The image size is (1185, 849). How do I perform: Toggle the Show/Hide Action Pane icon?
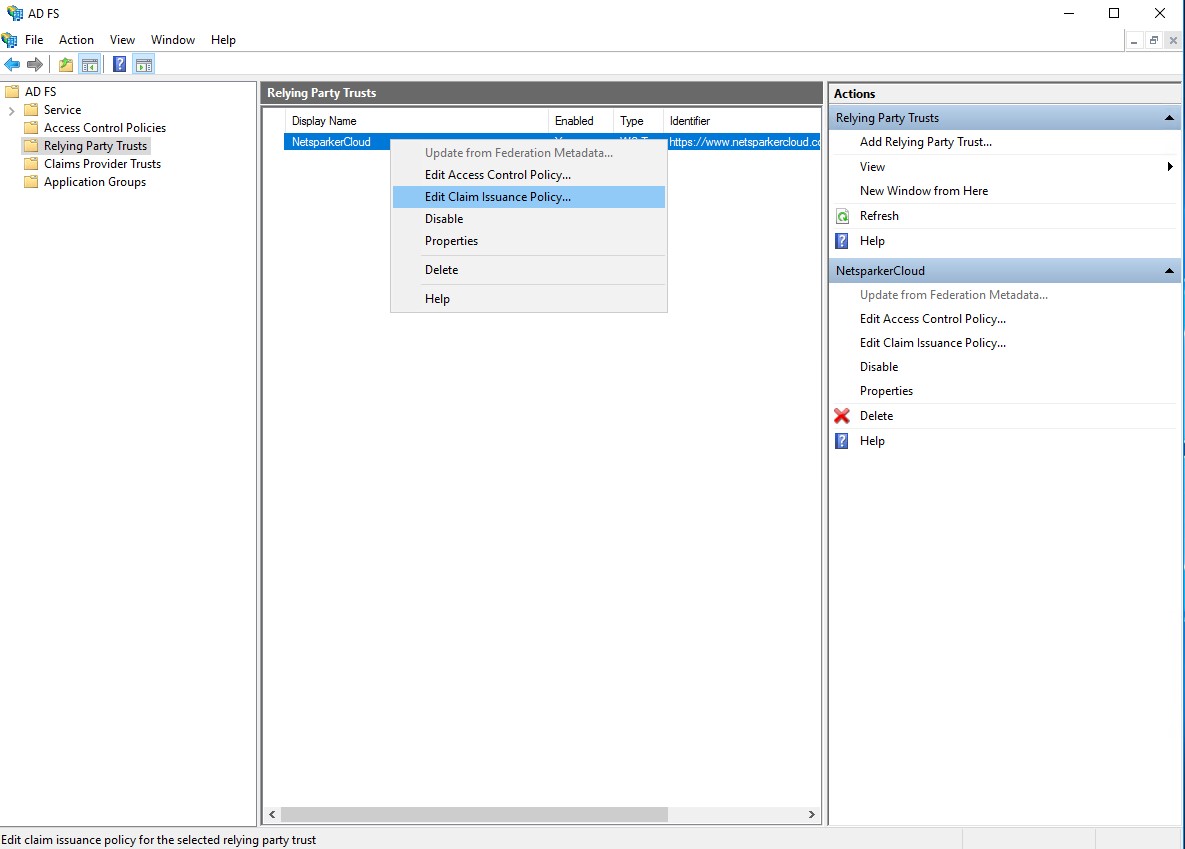pos(144,65)
